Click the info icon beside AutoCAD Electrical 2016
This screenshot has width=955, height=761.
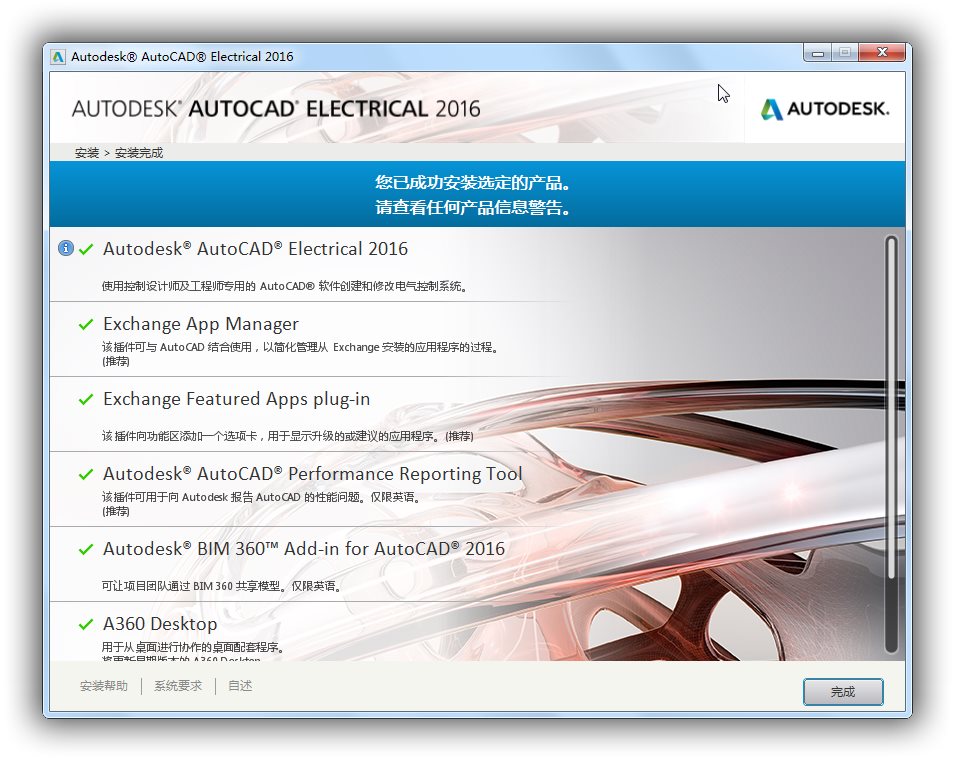(66, 248)
